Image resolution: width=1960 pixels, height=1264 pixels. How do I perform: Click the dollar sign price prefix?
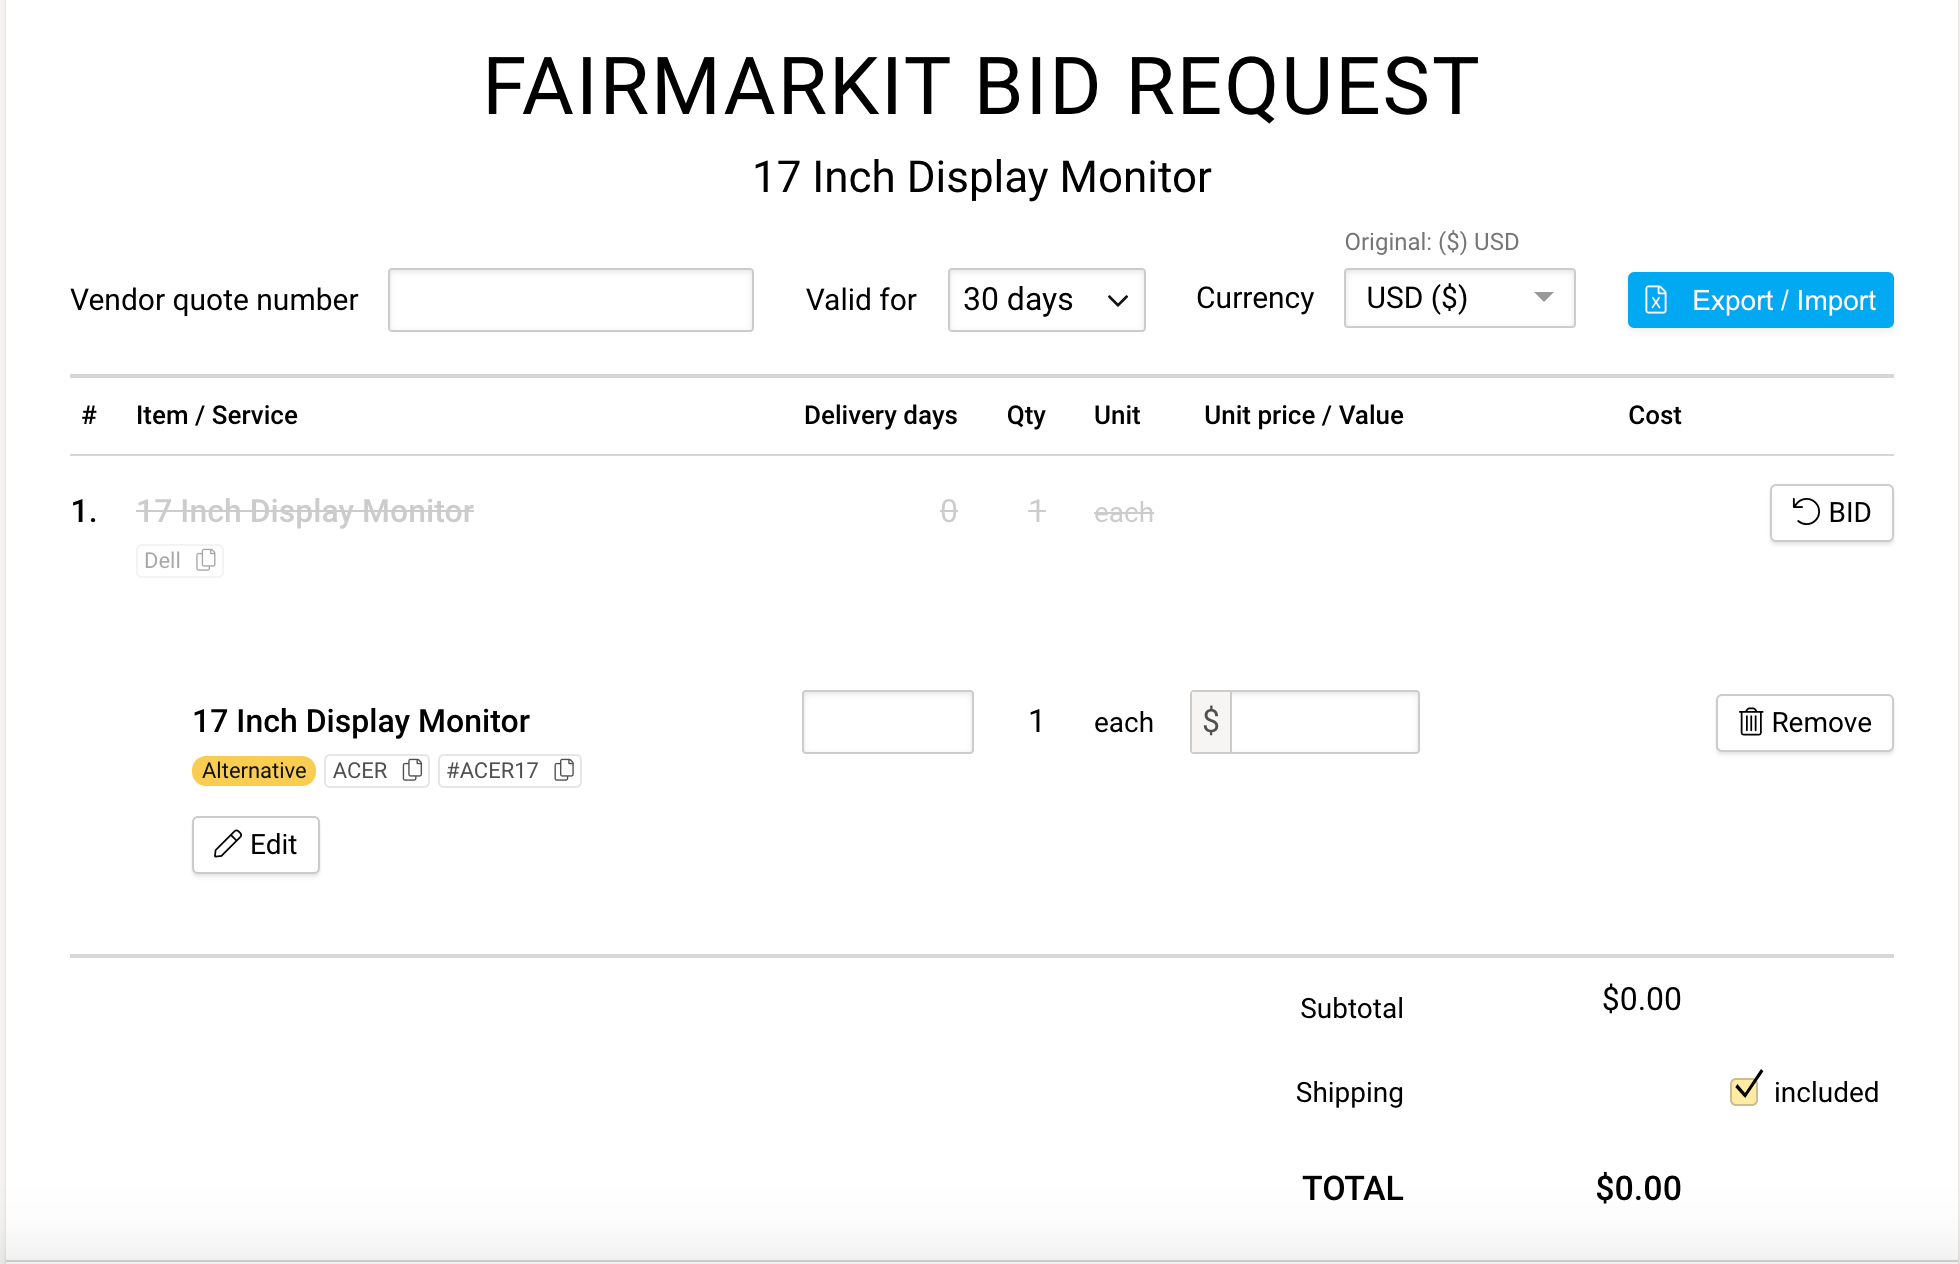1211,722
